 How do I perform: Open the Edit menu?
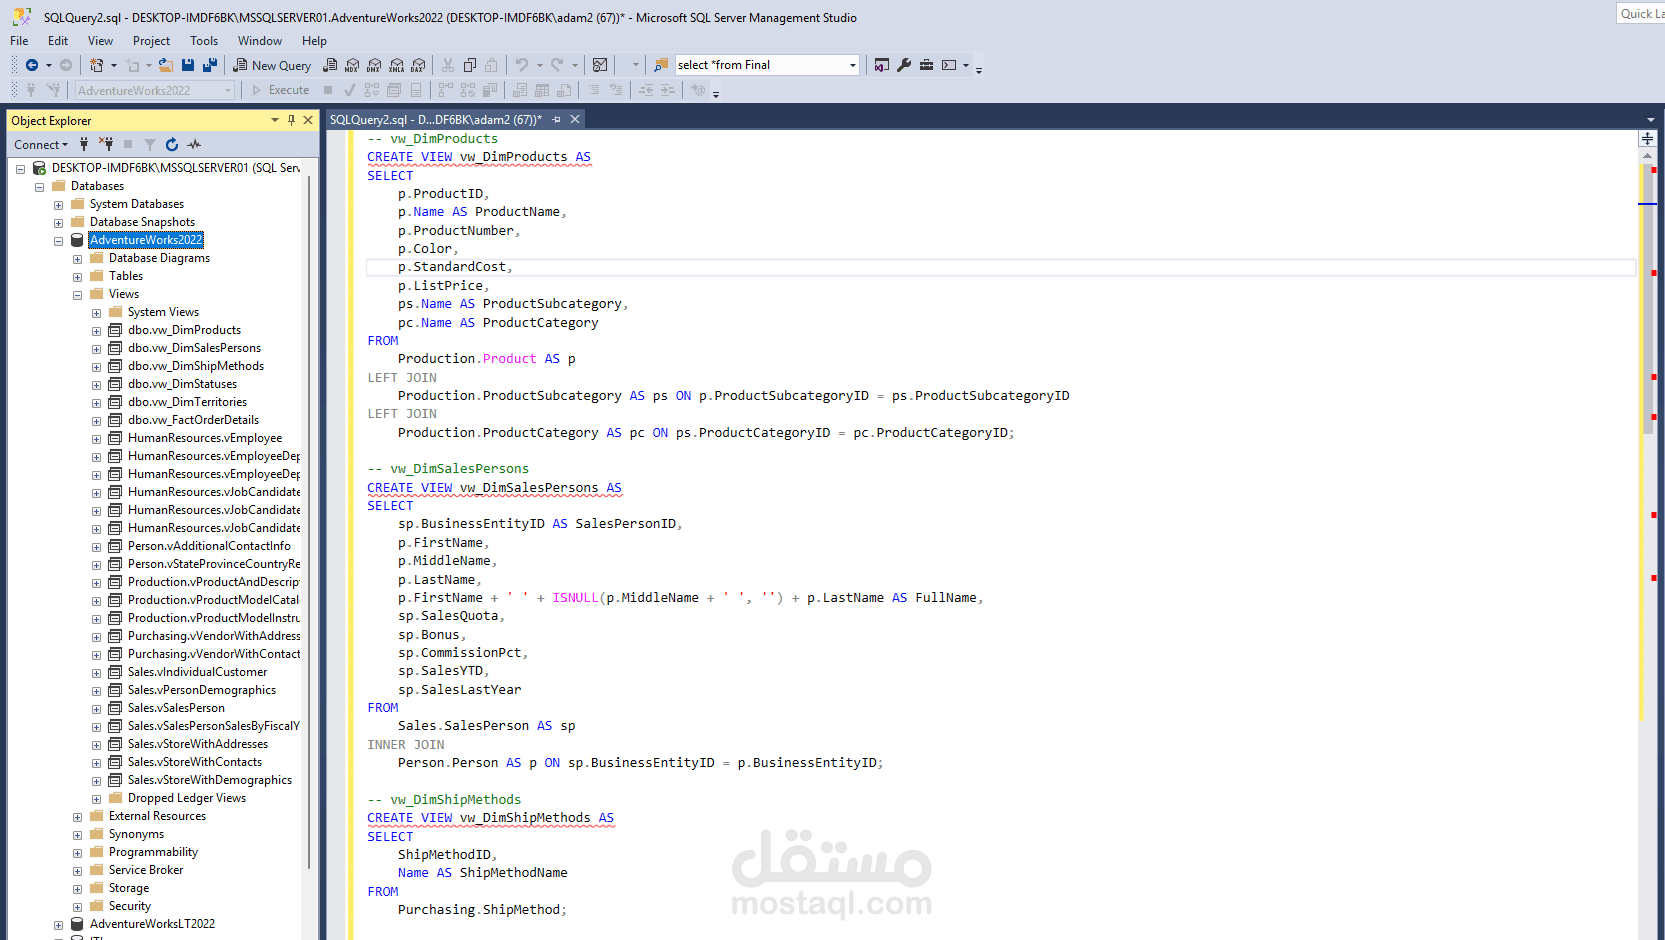point(58,41)
